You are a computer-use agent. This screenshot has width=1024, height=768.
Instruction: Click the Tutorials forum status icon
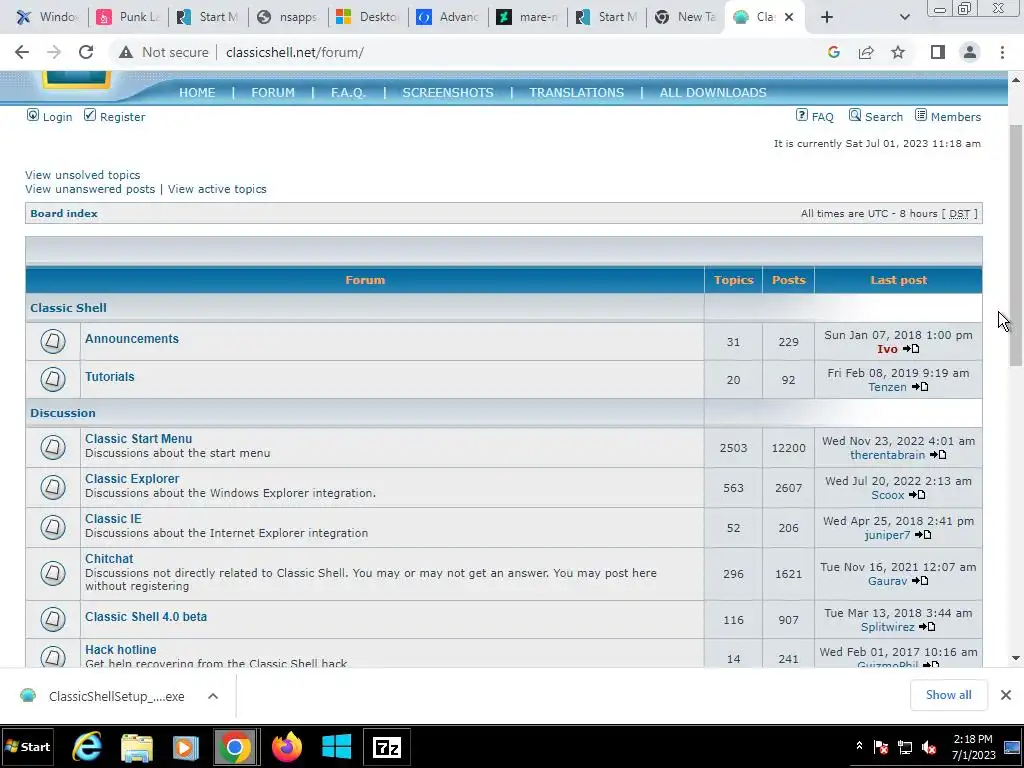point(53,379)
